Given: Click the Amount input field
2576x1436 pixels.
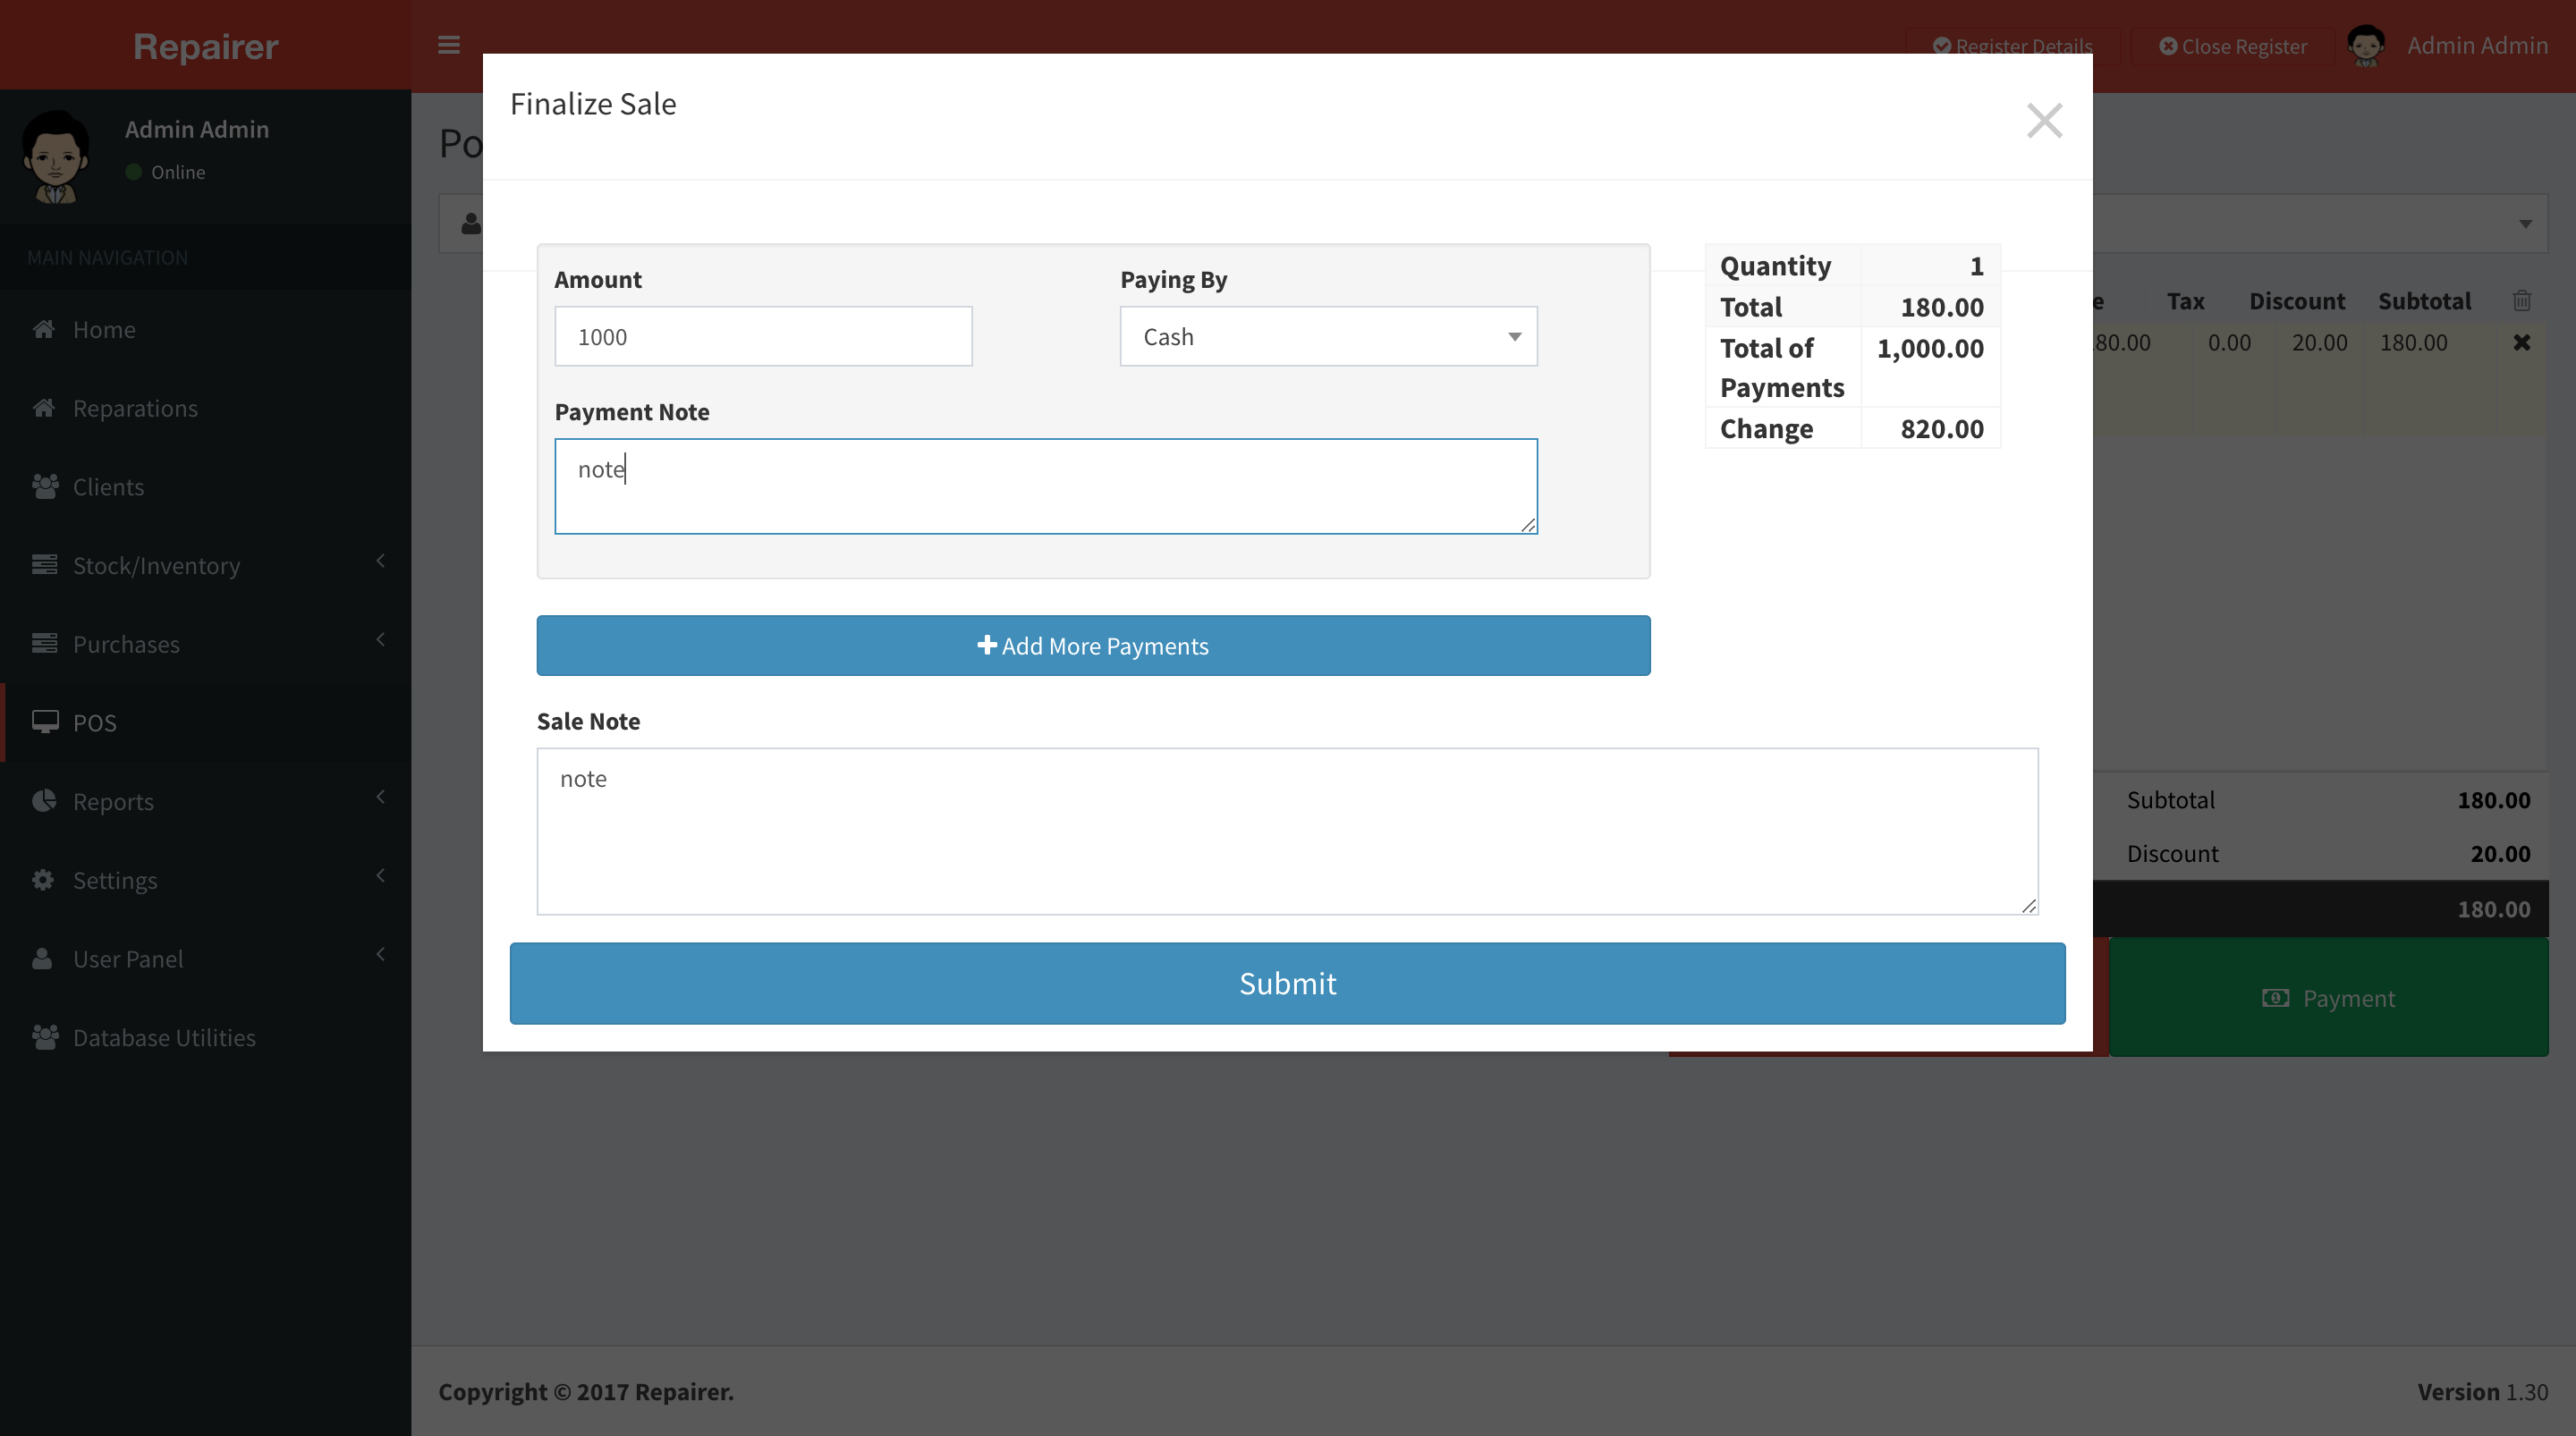Looking at the screenshot, I should pos(763,336).
